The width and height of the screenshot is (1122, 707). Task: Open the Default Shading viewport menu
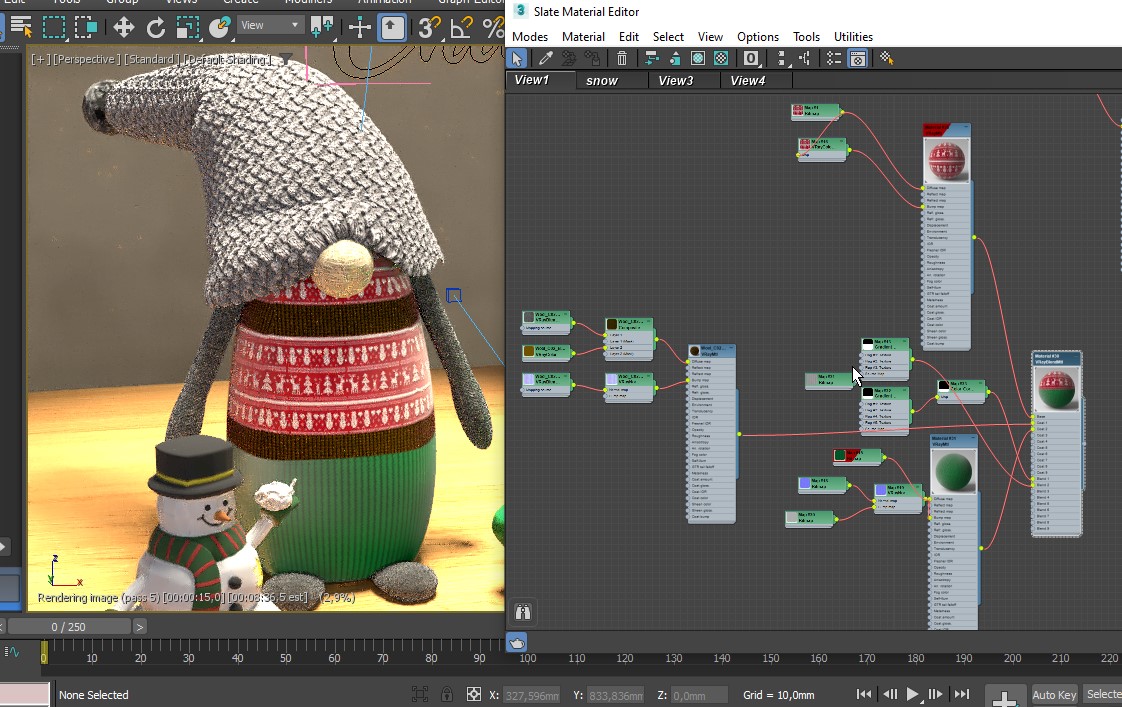point(227,60)
